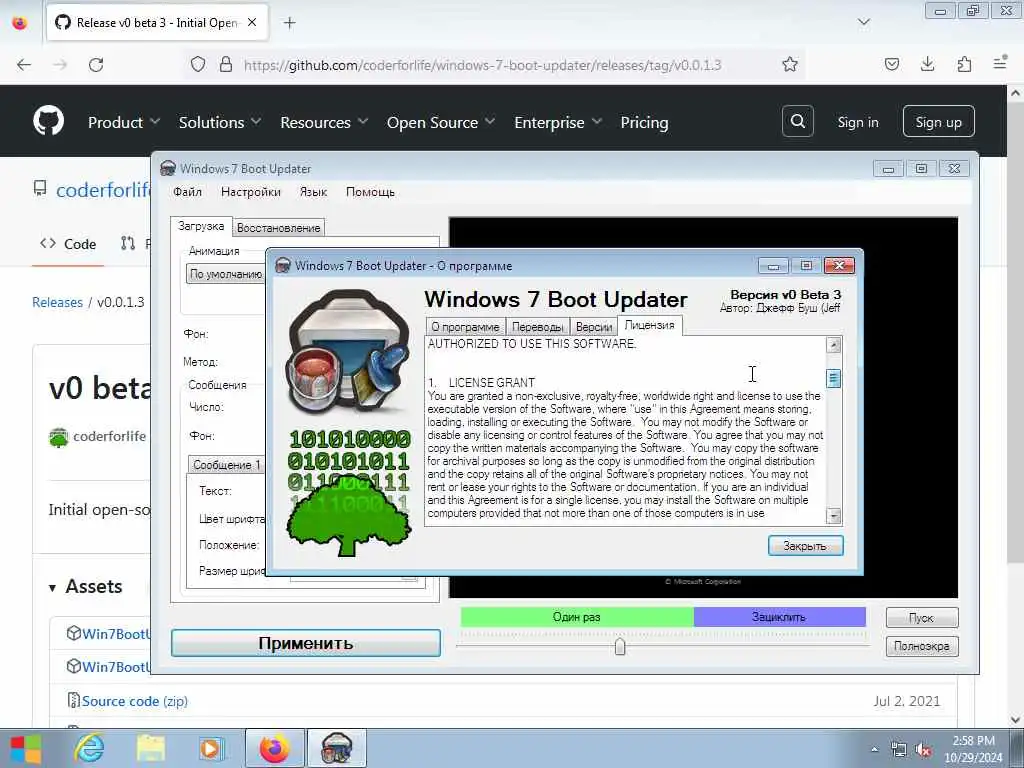Switch to Переводы tab
Image resolution: width=1024 pixels, height=768 pixels.
(x=537, y=327)
